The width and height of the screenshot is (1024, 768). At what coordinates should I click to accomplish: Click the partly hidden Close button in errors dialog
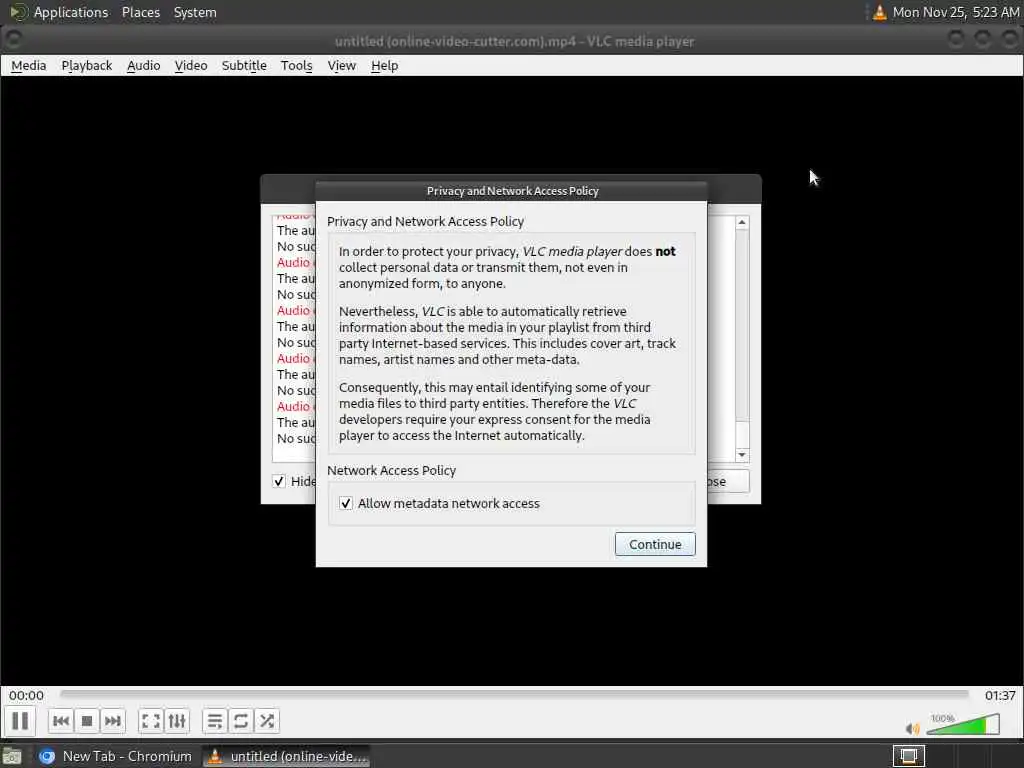(x=728, y=481)
